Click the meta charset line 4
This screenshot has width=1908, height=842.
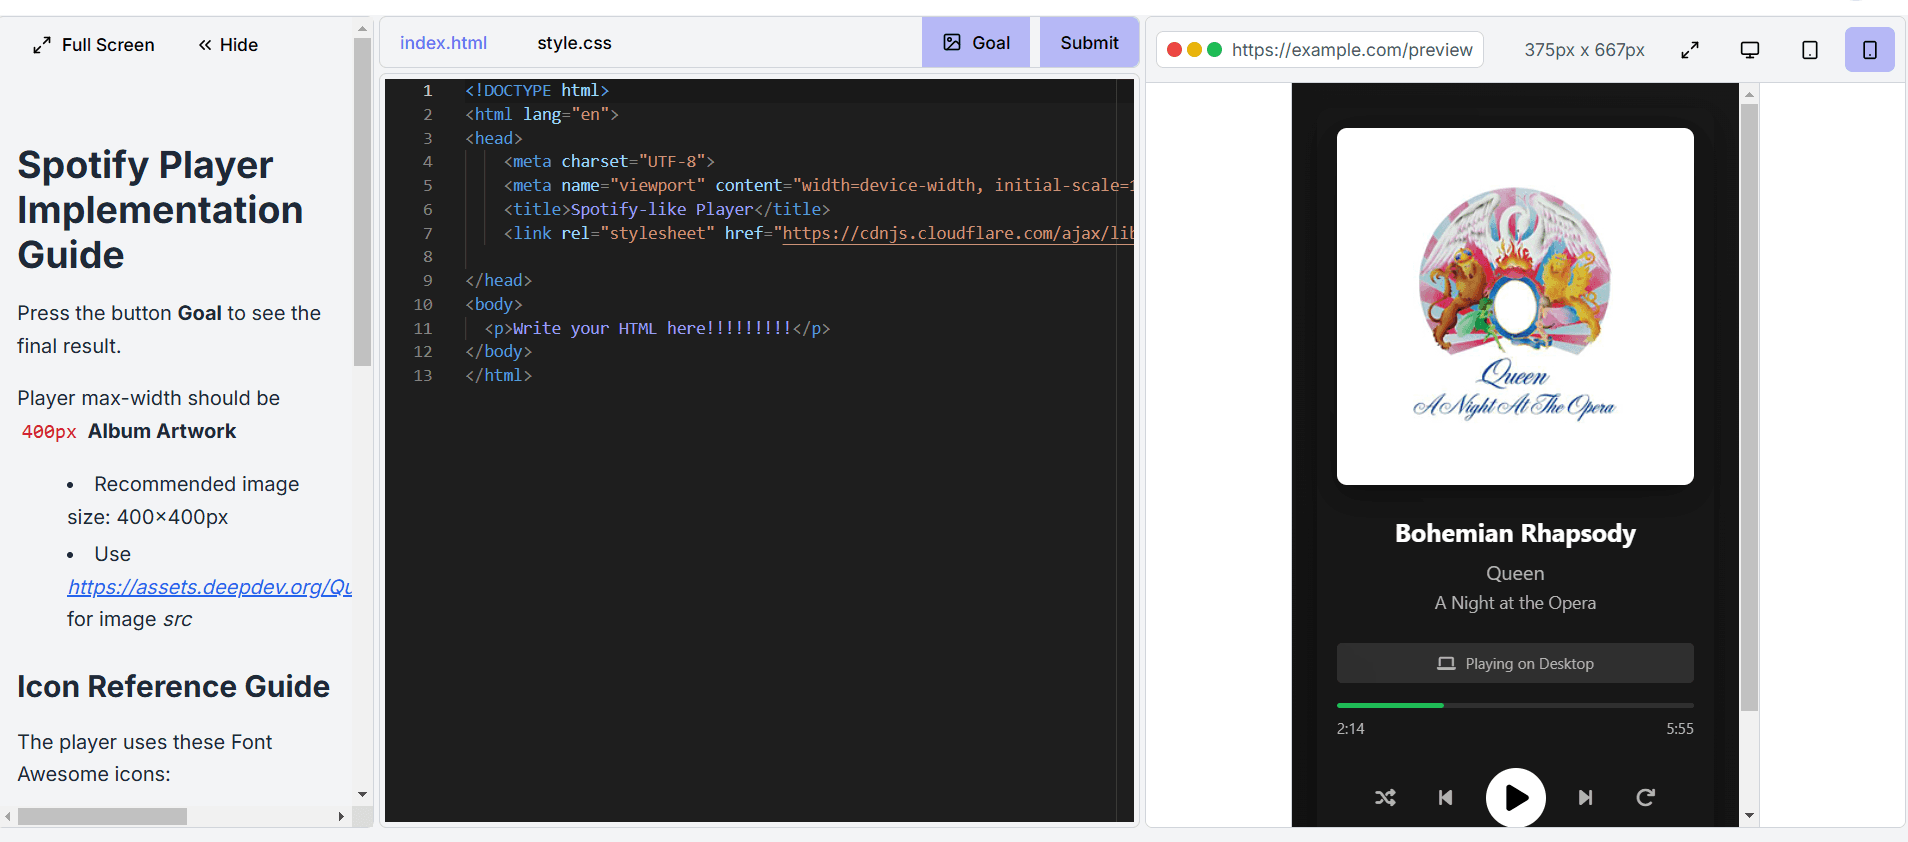[609, 161]
